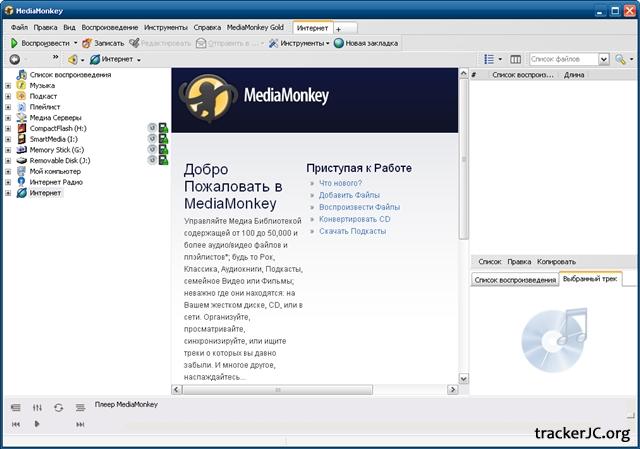Open the Инструменты menu
The width and height of the screenshot is (640, 449).
click(x=163, y=27)
